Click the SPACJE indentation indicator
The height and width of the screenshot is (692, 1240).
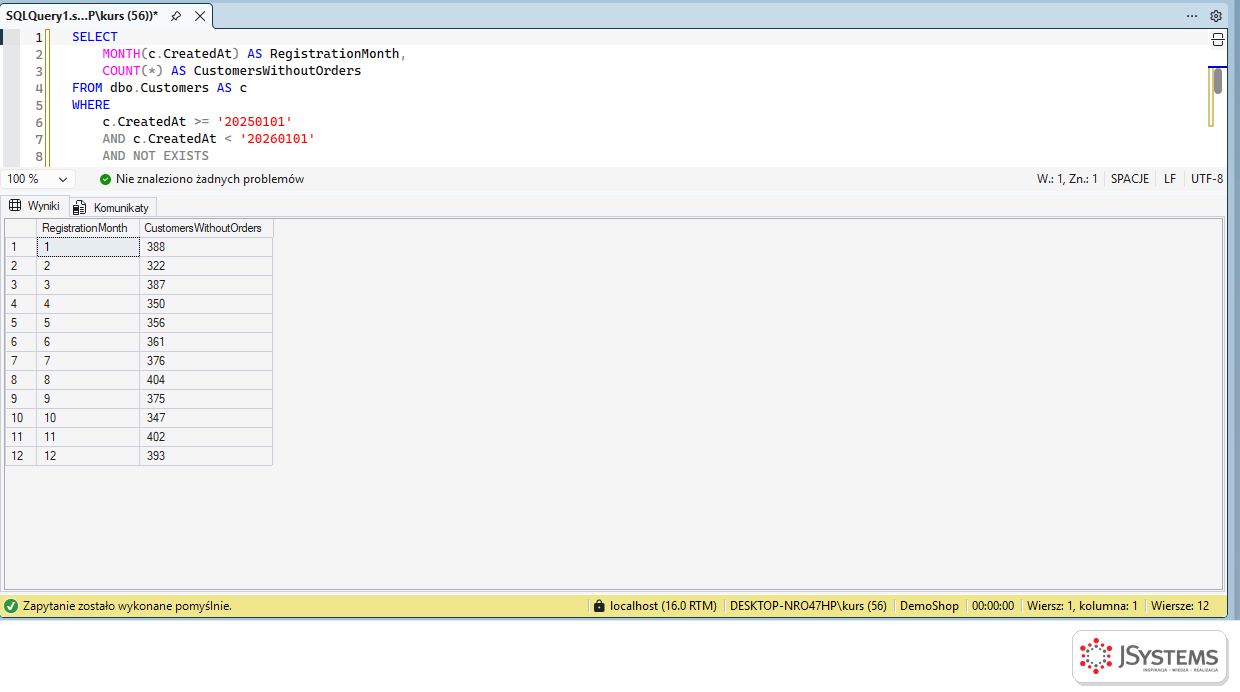[1130, 179]
